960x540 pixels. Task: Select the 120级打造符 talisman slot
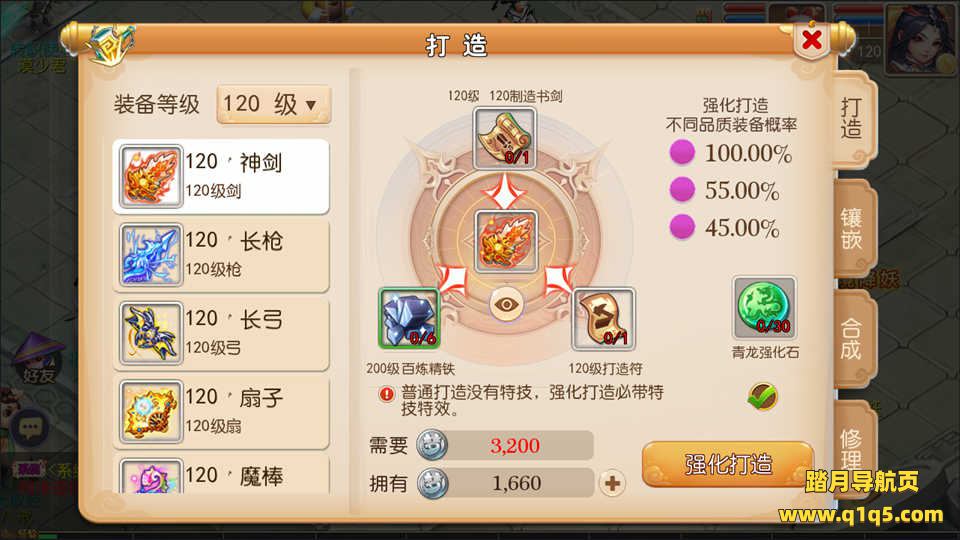coord(603,319)
